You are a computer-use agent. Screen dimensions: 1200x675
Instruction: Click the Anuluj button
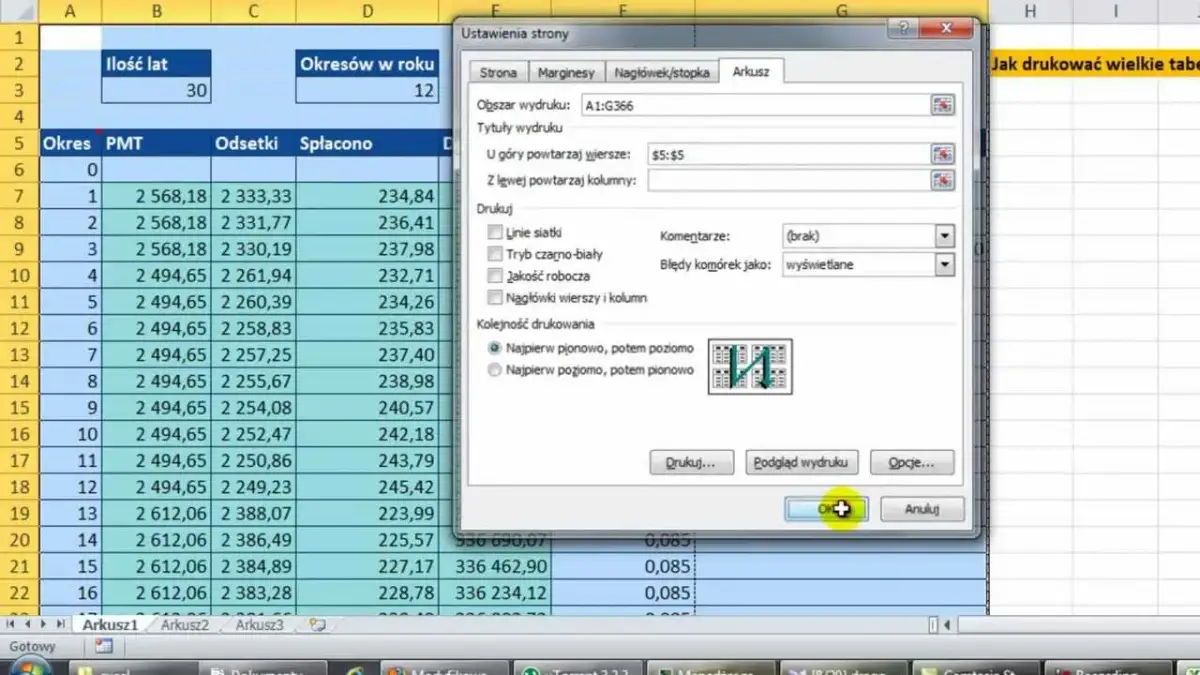tap(921, 509)
